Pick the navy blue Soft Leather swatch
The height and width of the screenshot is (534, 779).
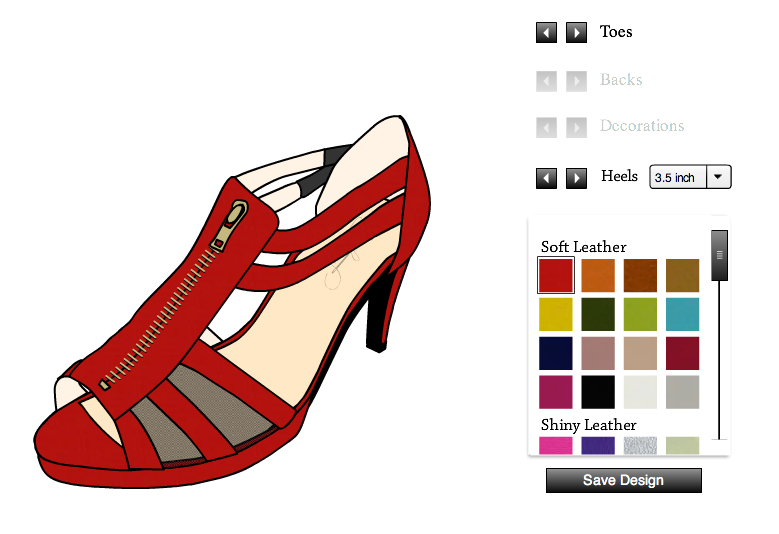tap(556, 353)
